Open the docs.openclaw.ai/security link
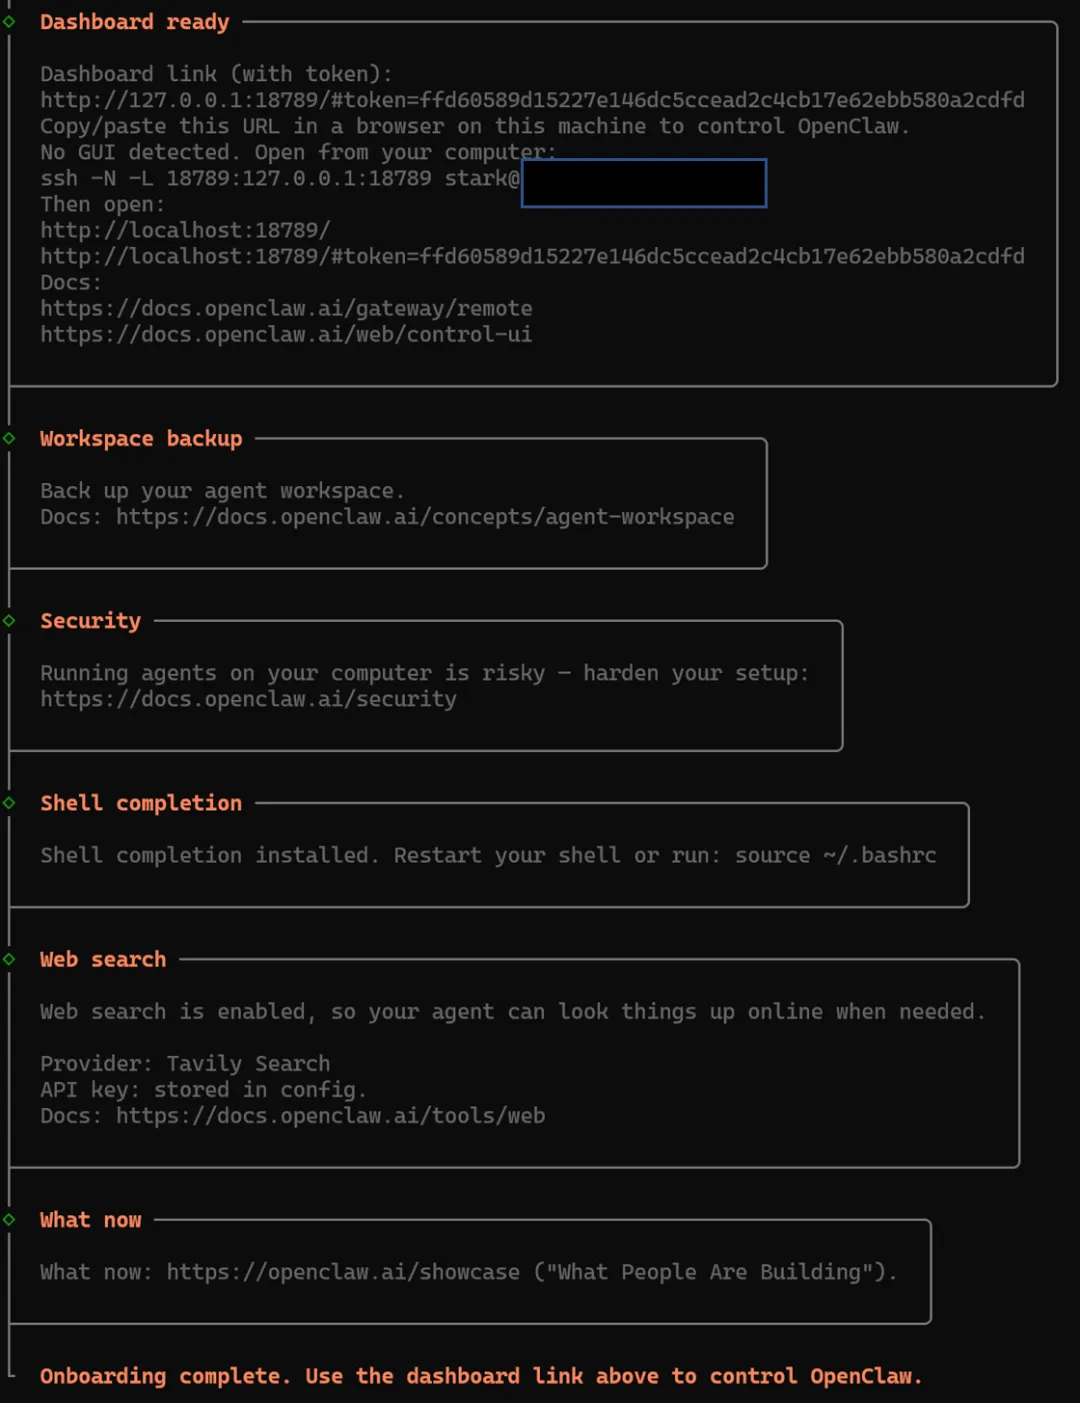 [x=248, y=699]
